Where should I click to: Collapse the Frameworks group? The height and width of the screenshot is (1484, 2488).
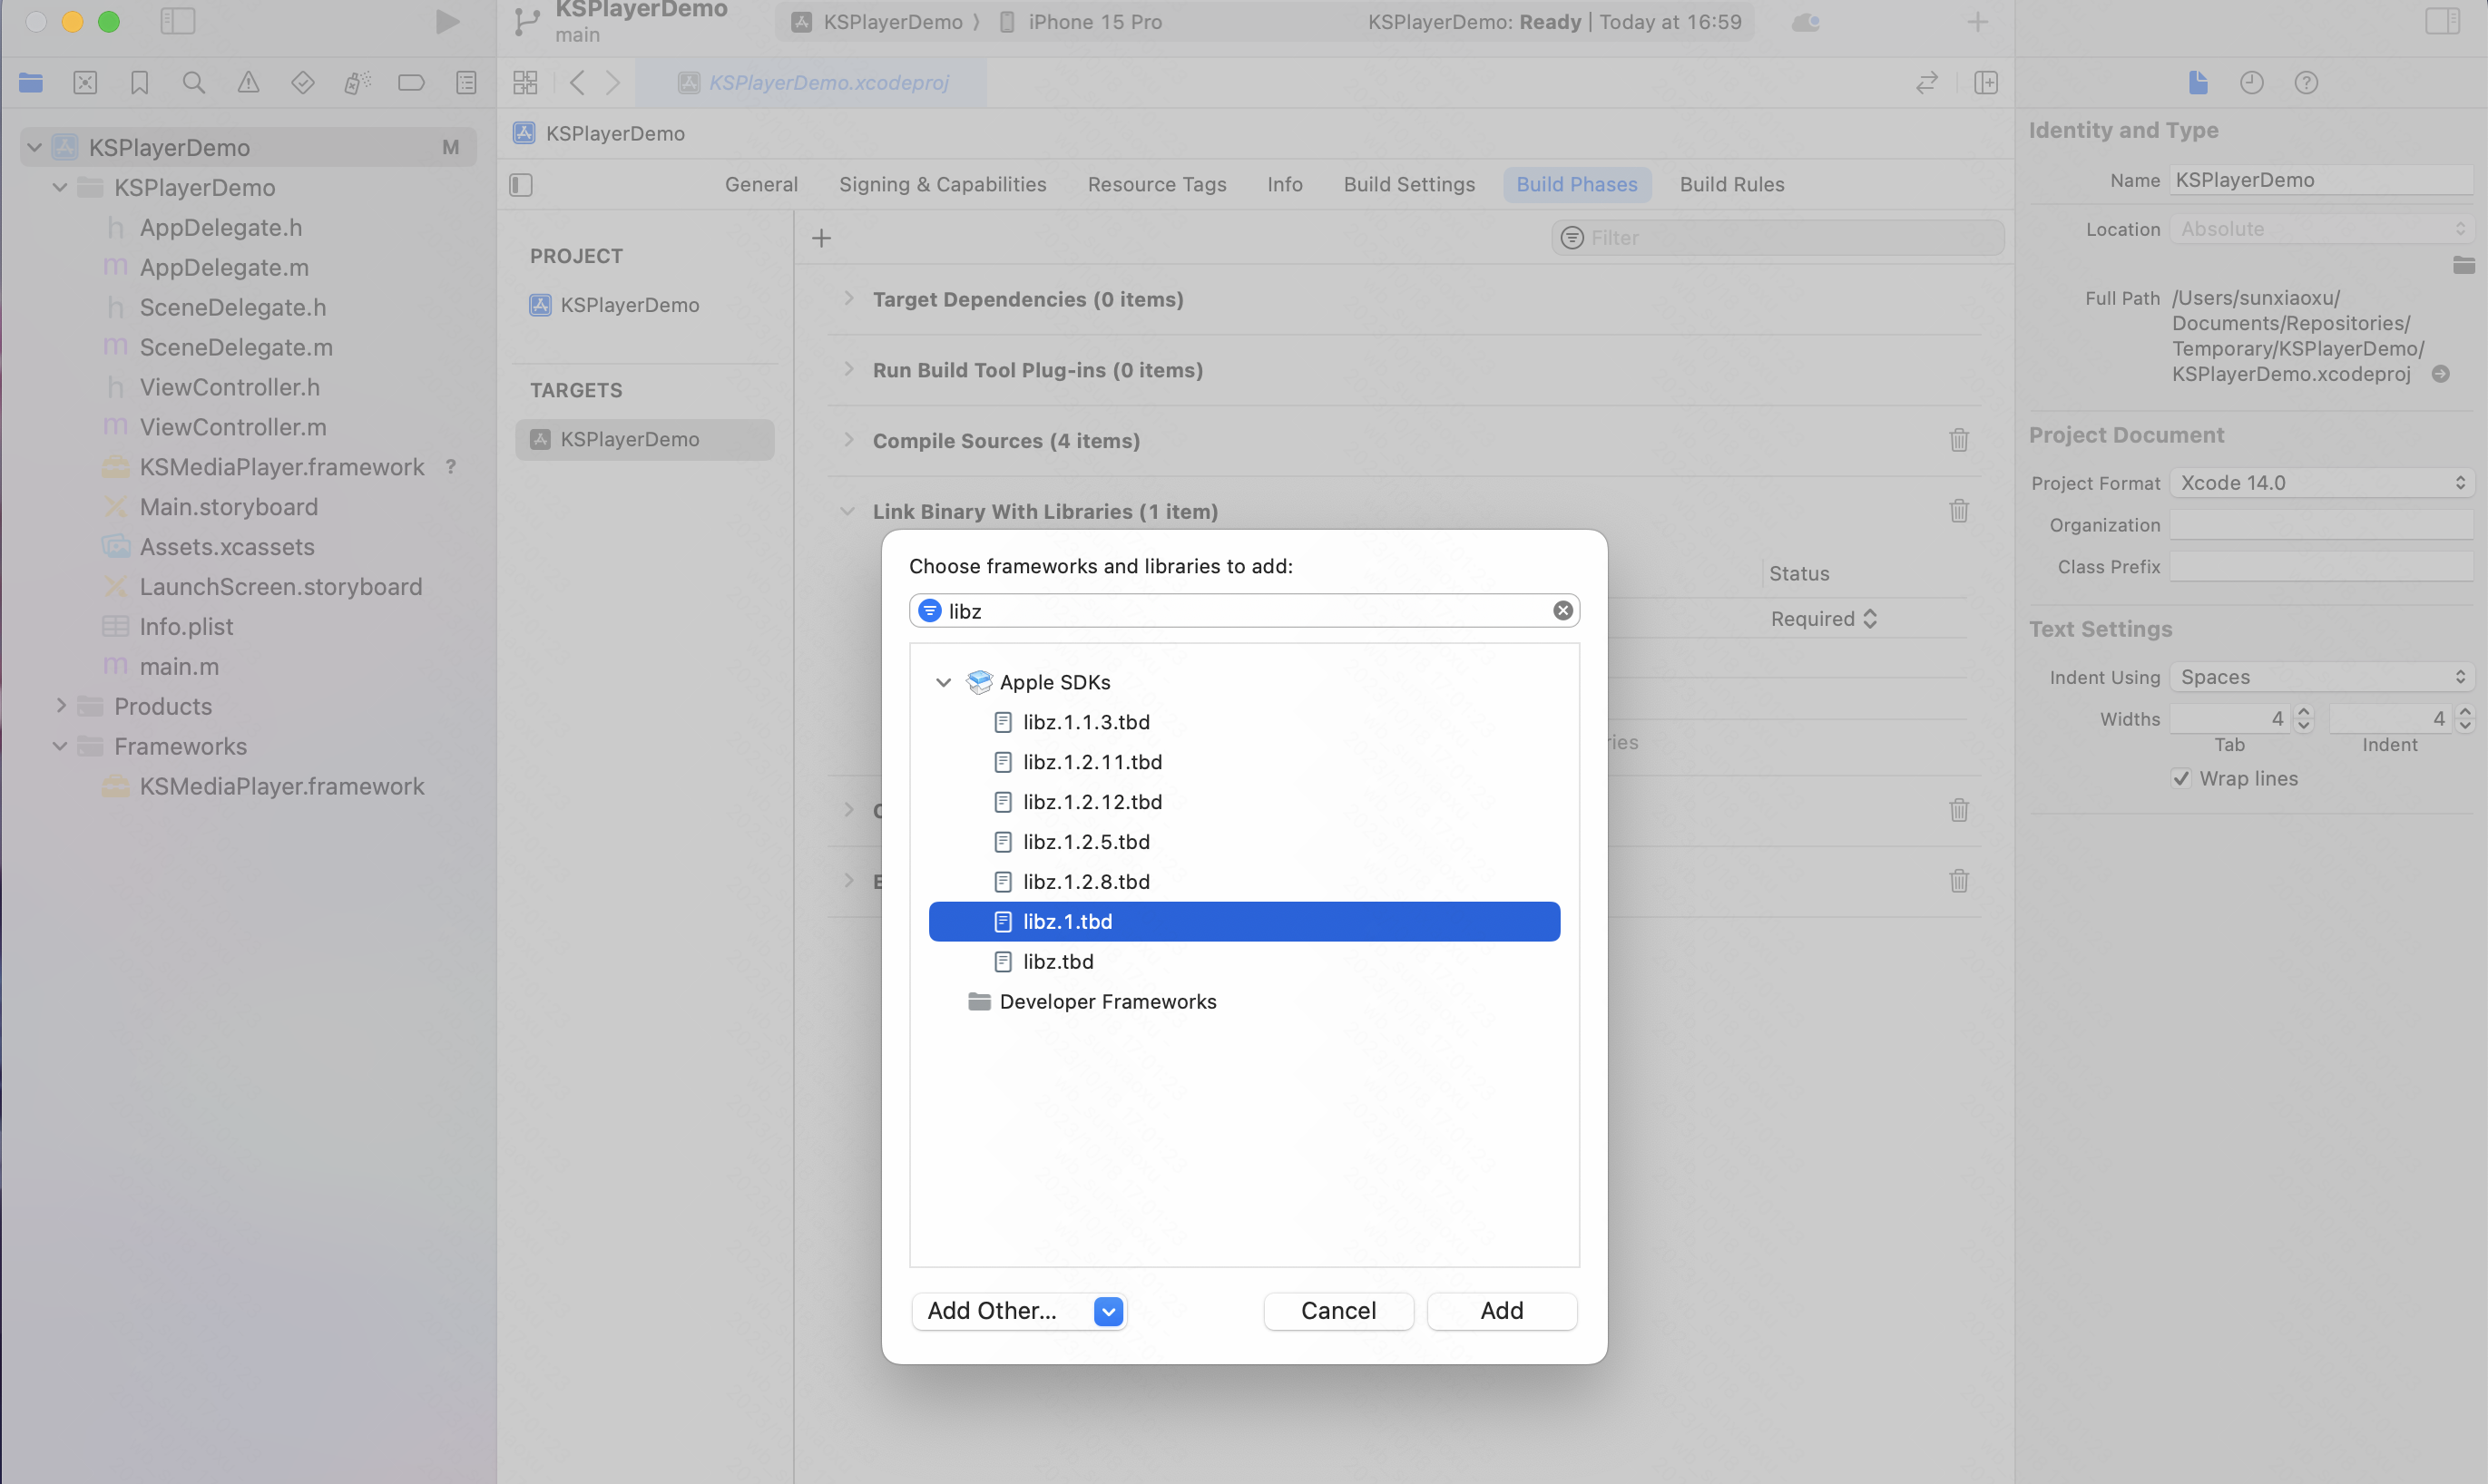click(x=60, y=746)
